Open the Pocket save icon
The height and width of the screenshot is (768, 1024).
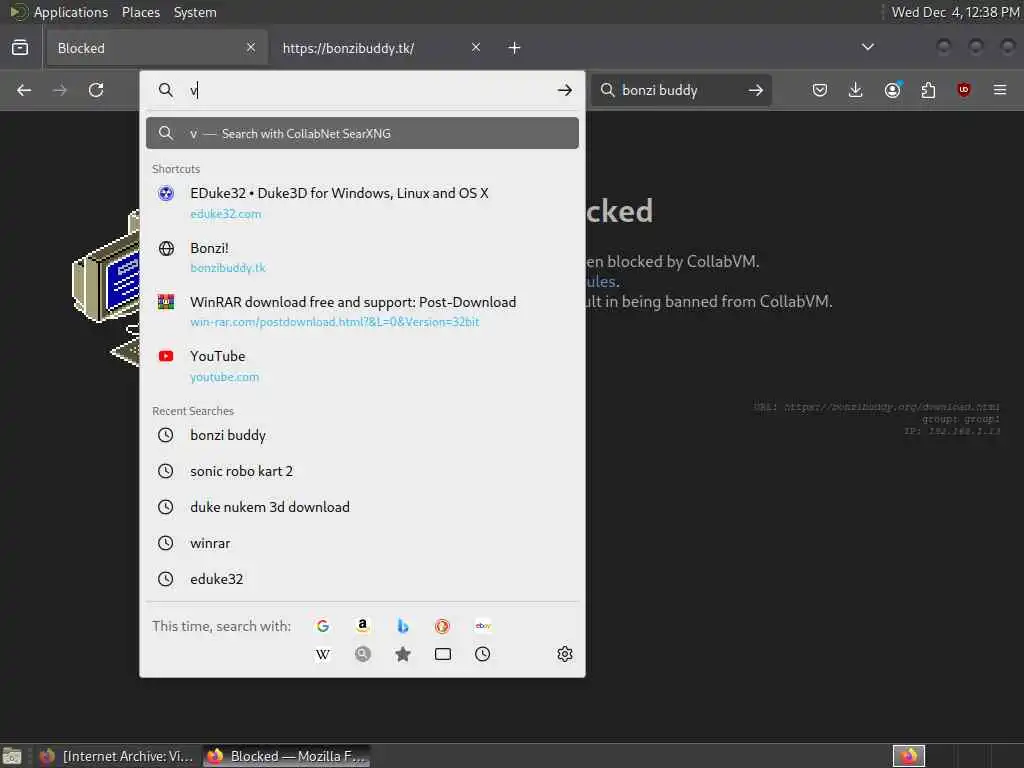tap(820, 90)
